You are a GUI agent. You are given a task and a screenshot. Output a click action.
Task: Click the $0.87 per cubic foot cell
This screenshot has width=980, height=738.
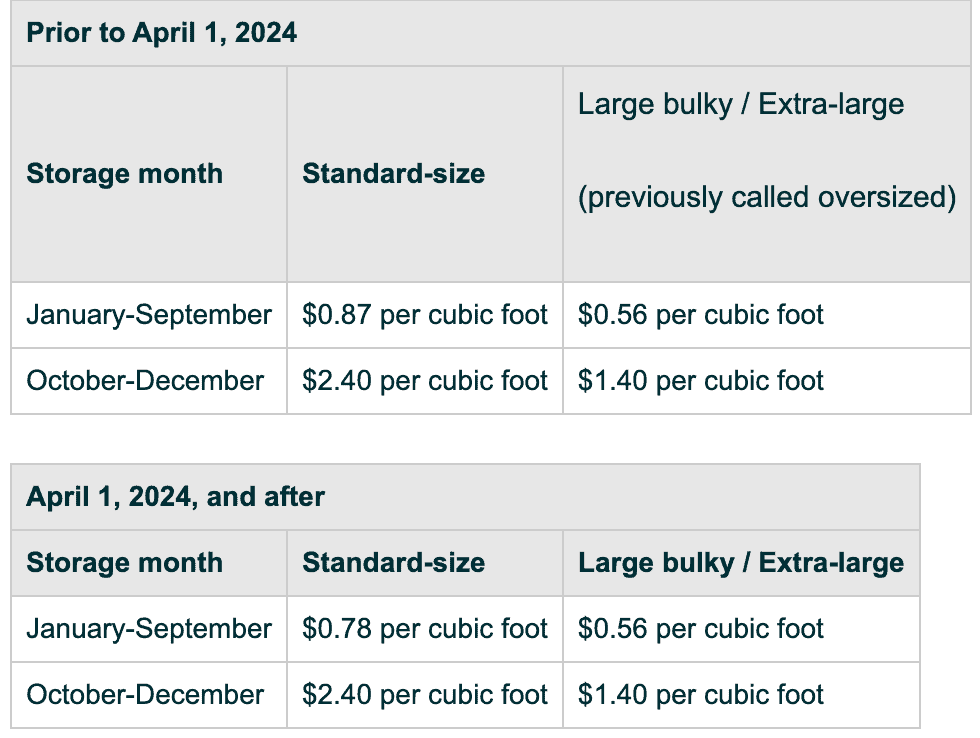425,315
